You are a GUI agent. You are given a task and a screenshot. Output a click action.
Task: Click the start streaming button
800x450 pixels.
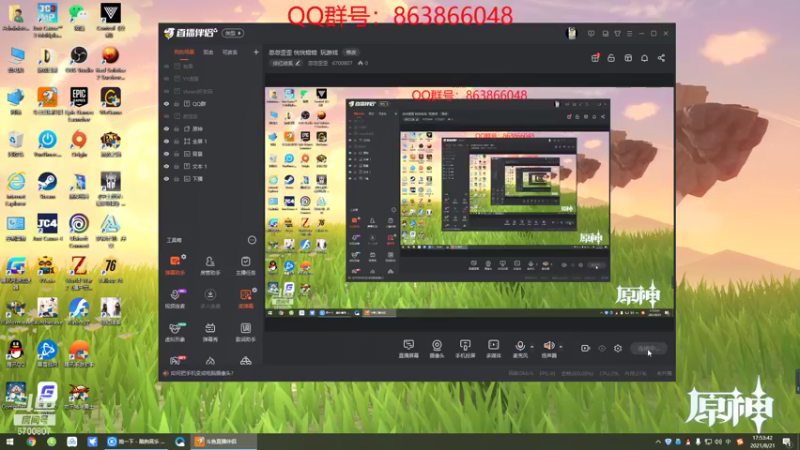tap(648, 348)
